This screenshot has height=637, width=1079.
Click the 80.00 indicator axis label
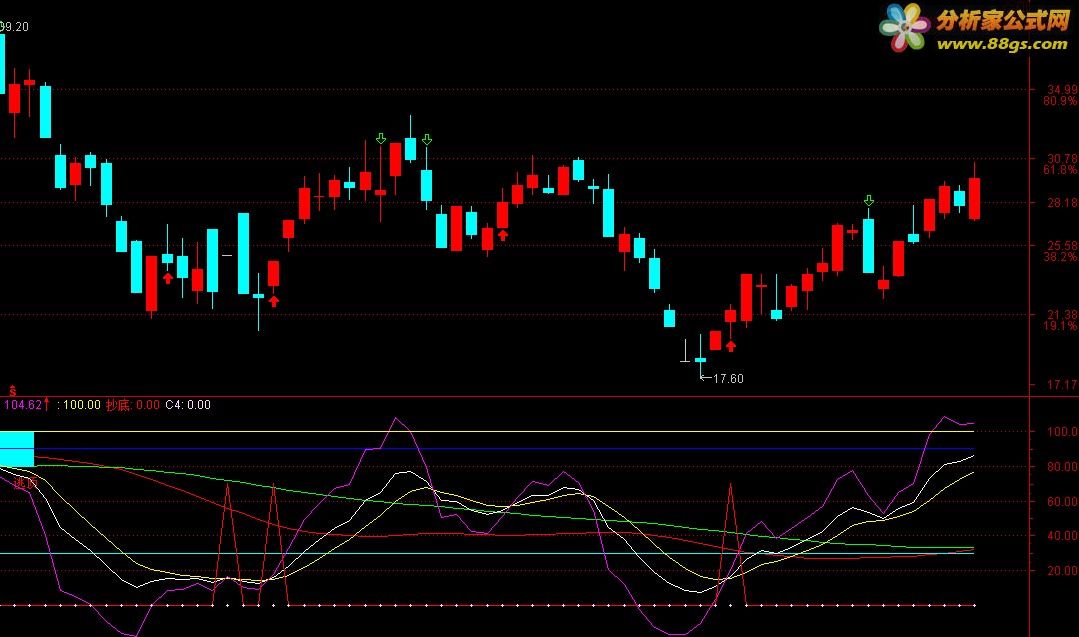click(1062, 466)
